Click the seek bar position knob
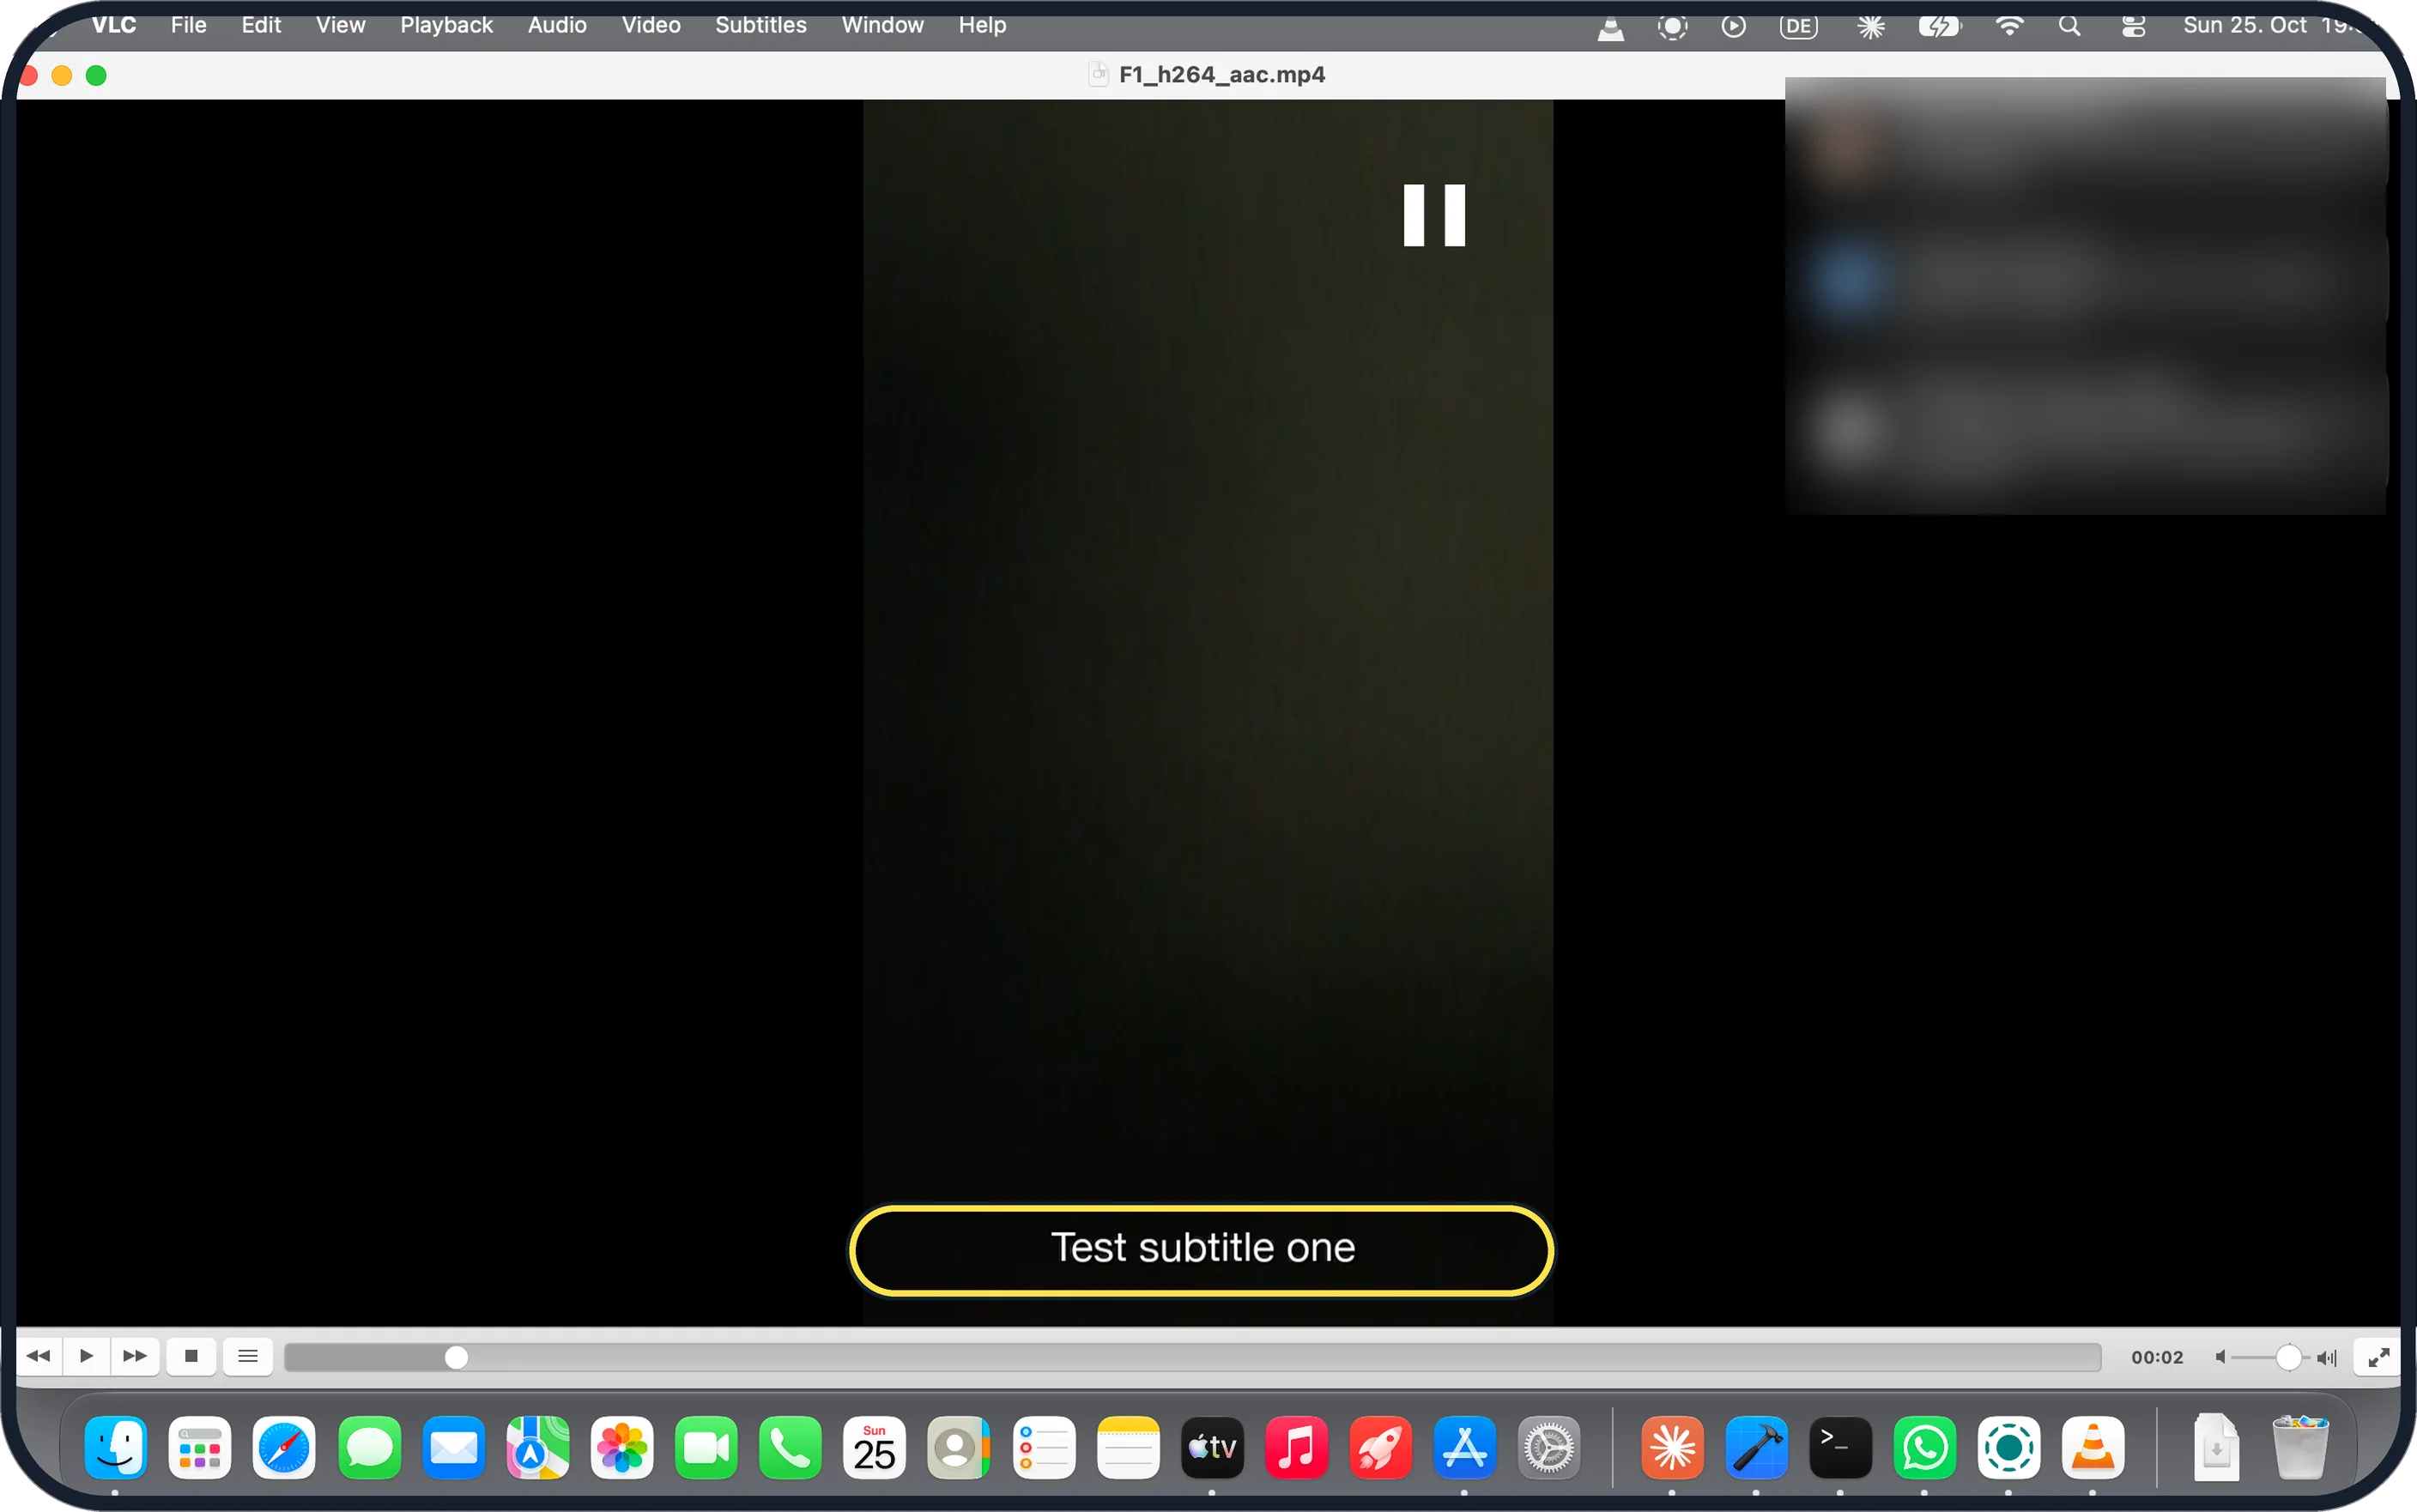Viewport: 2417px width, 1512px height. 456,1357
